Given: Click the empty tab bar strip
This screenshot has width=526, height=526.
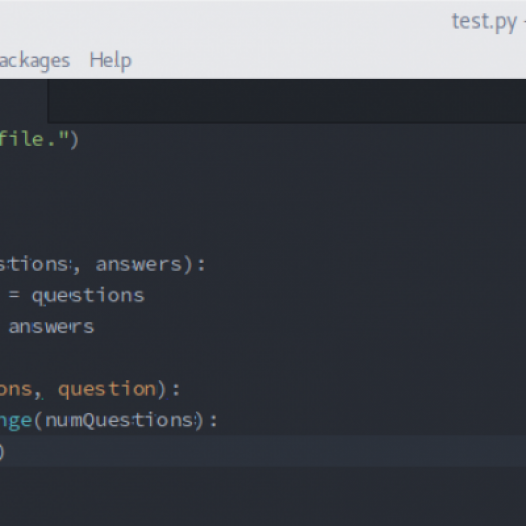Looking at the screenshot, I should pyautogui.click(x=287, y=101).
